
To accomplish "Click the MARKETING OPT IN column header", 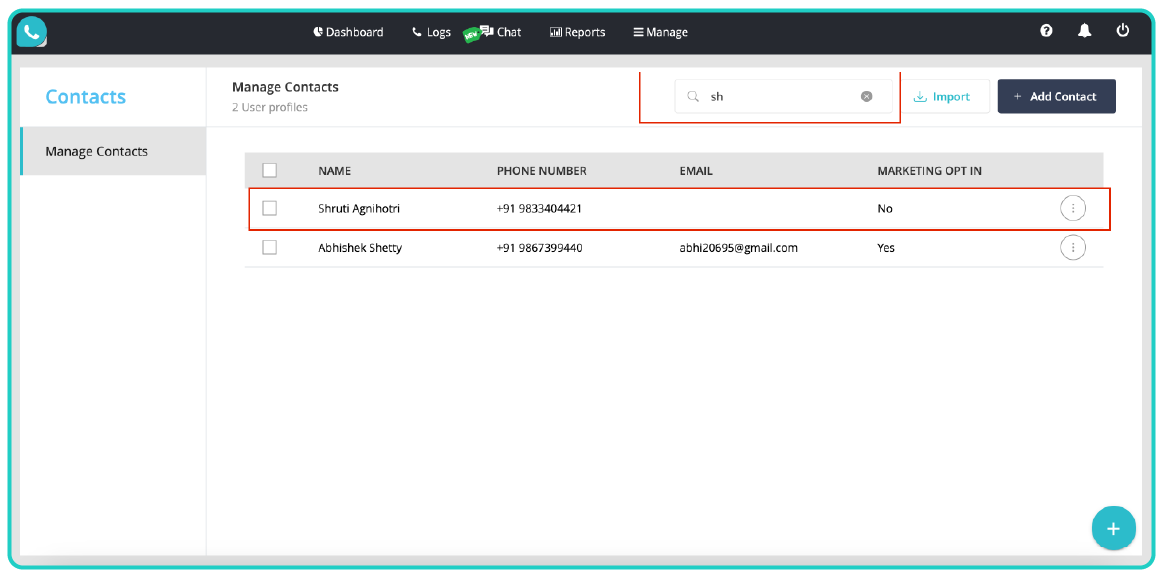I will coord(929,171).
